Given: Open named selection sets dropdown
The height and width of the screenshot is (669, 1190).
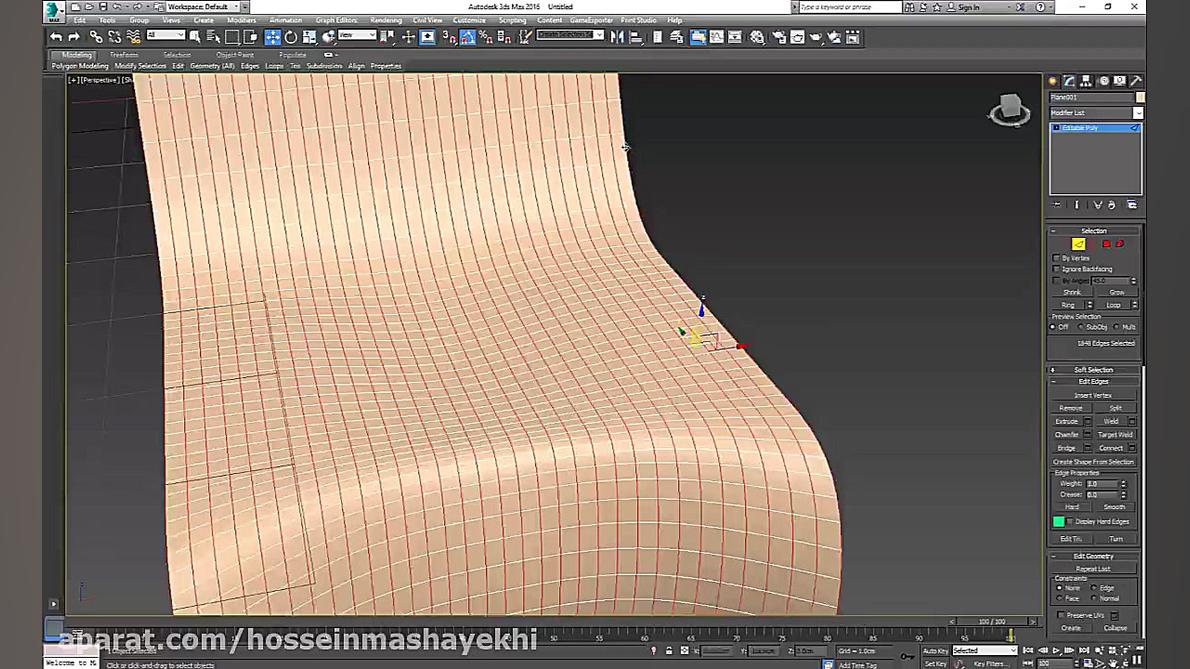Looking at the screenshot, I should [x=570, y=35].
